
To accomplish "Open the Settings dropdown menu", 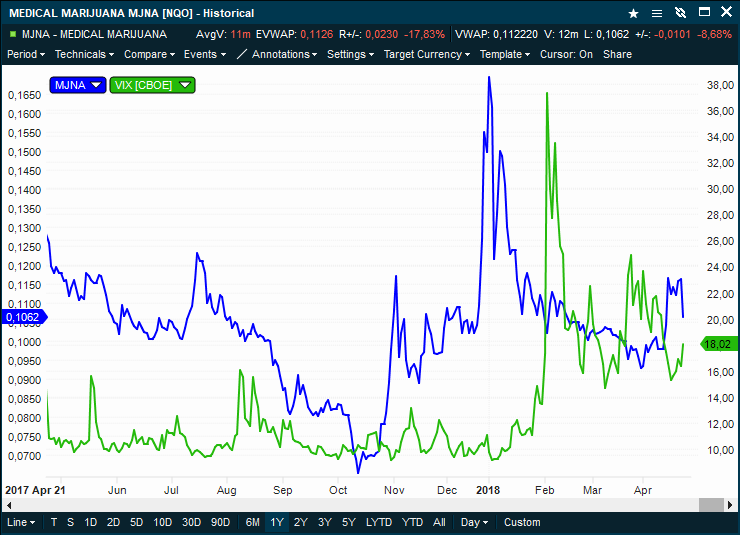I will tap(350, 54).
